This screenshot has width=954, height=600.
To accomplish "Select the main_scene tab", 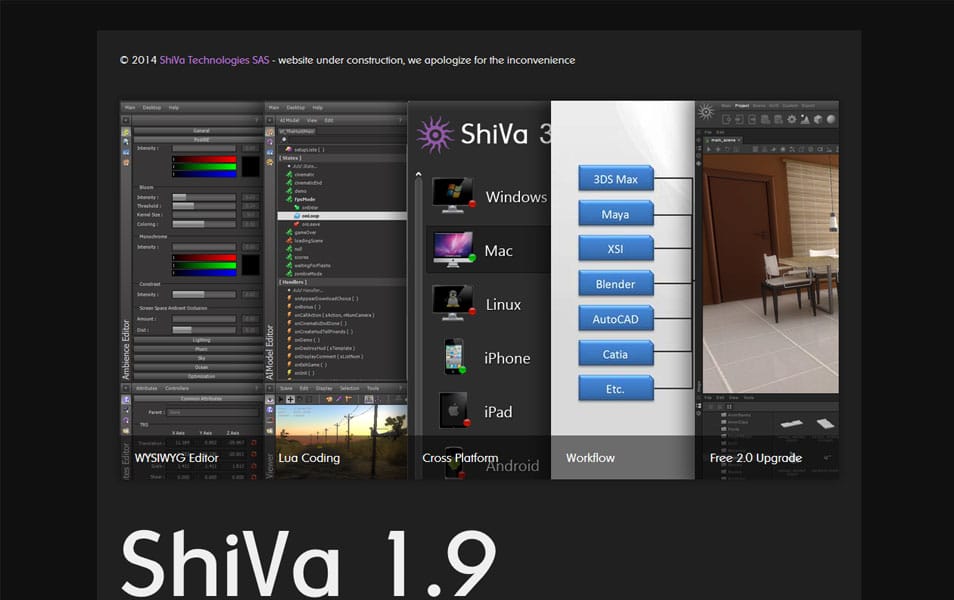I will [x=724, y=140].
